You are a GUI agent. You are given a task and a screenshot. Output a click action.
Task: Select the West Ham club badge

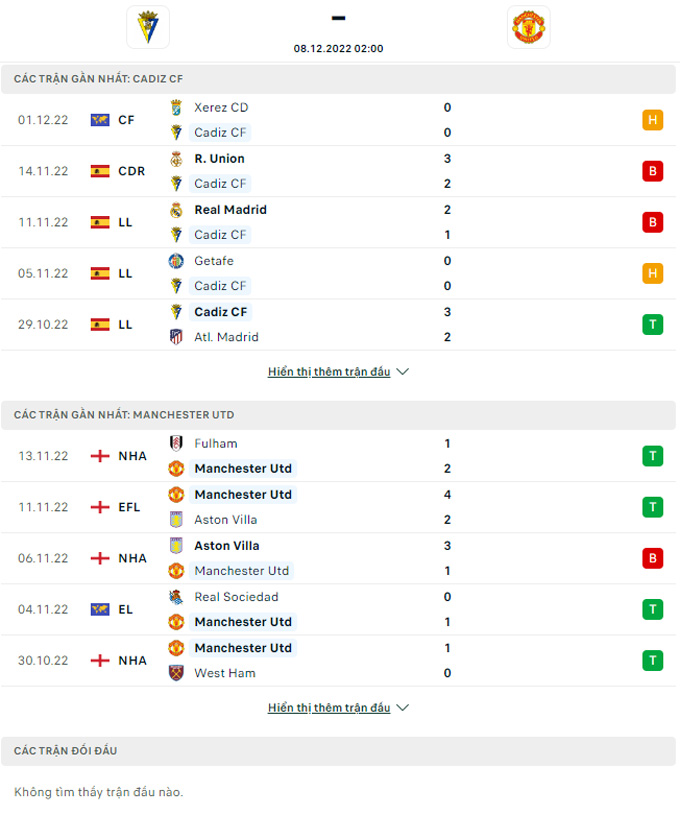[176, 673]
